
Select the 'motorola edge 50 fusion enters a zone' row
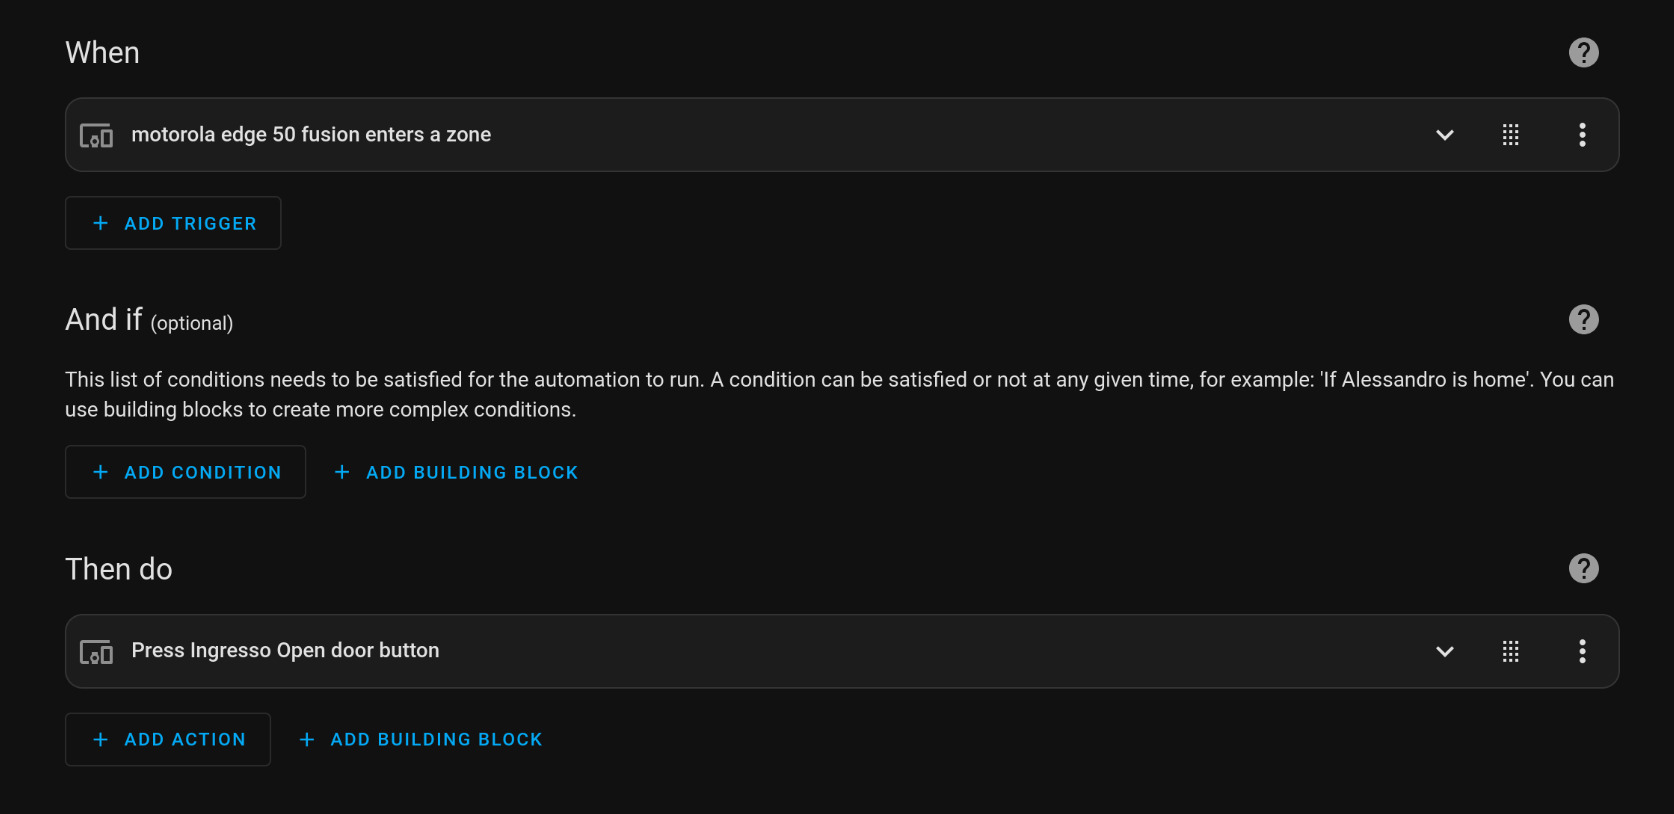[x=842, y=135]
